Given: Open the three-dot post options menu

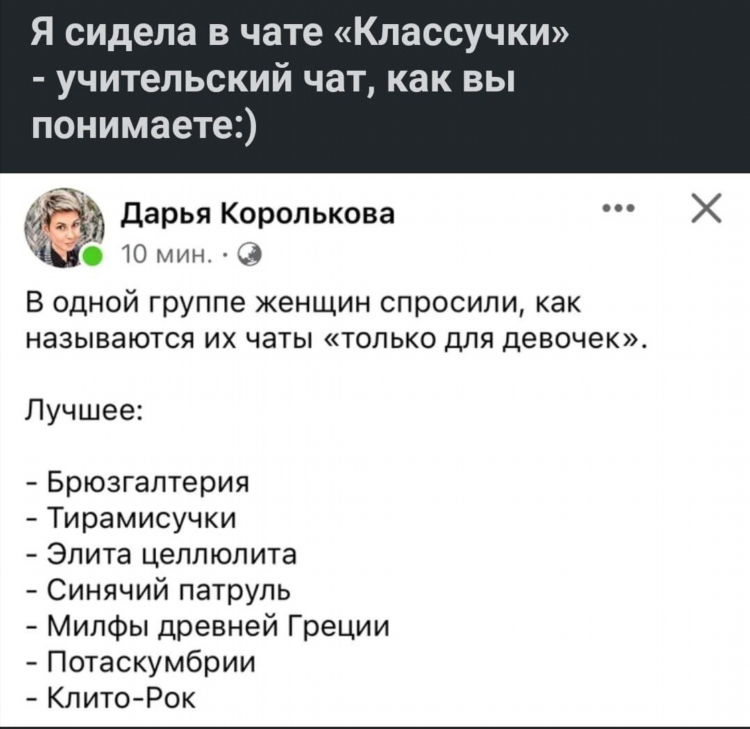Looking at the screenshot, I should 618,208.
